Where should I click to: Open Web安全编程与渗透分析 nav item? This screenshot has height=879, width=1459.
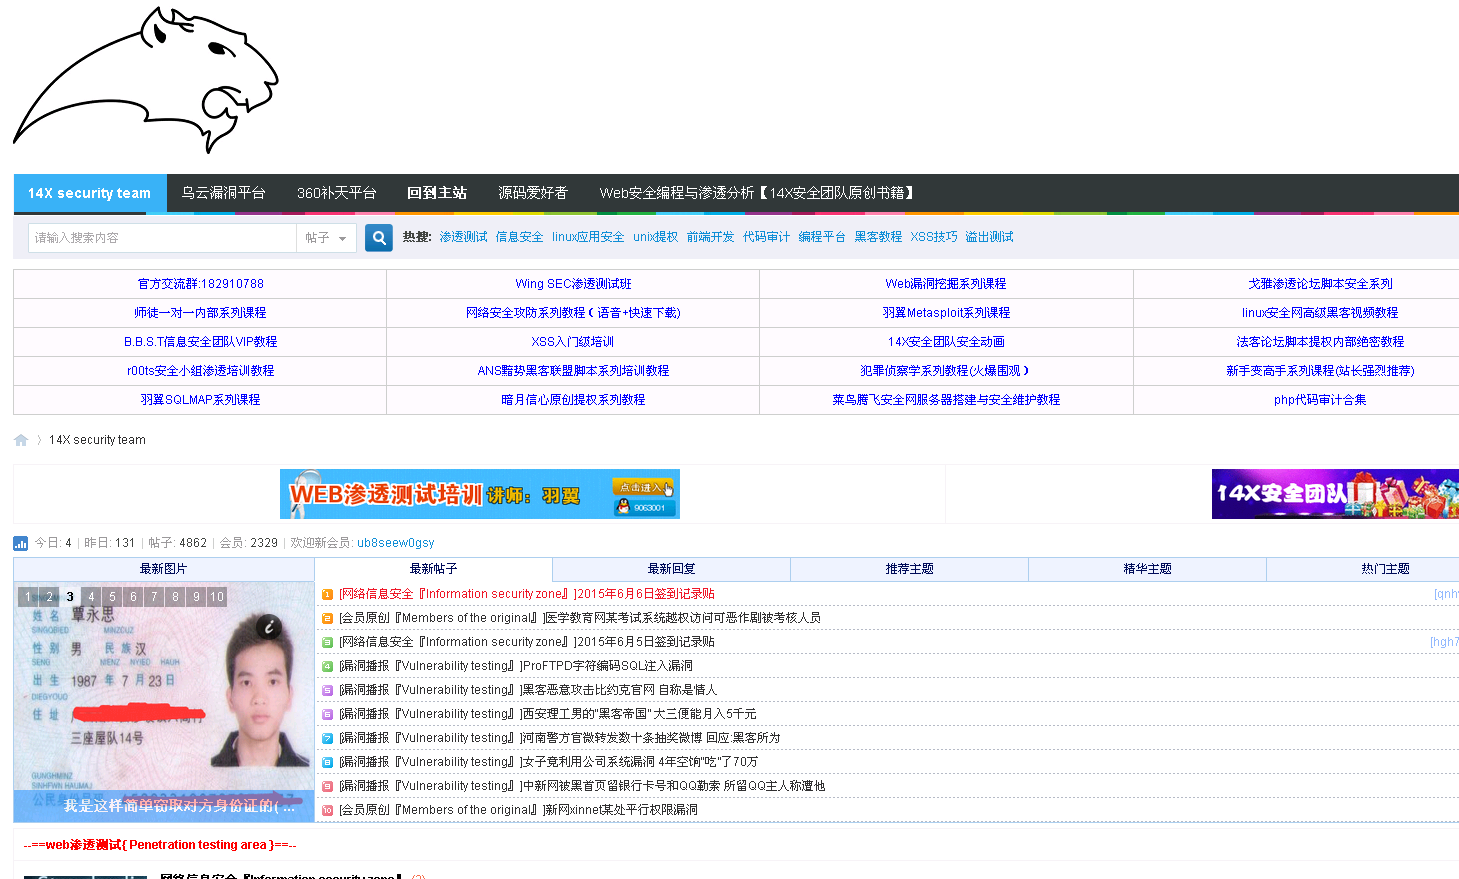(756, 193)
